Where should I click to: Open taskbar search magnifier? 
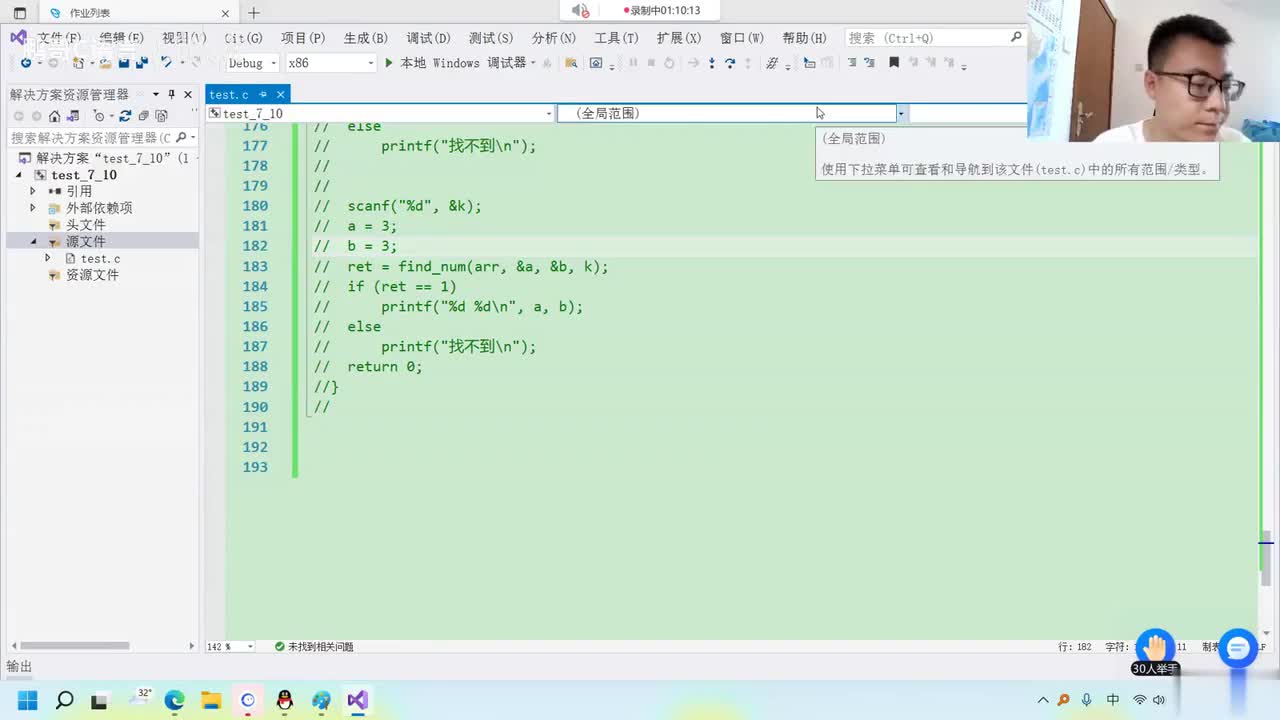pyautogui.click(x=64, y=700)
